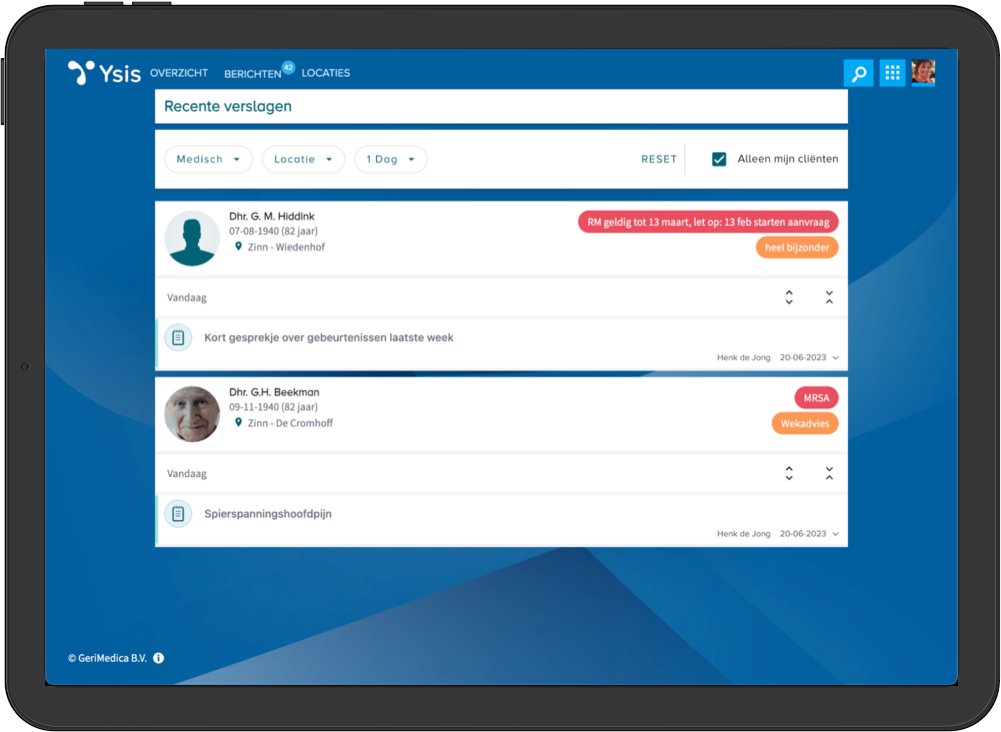Open the search with the magnifier icon
The height and width of the screenshot is (732, 1001).
coord(859,72)
